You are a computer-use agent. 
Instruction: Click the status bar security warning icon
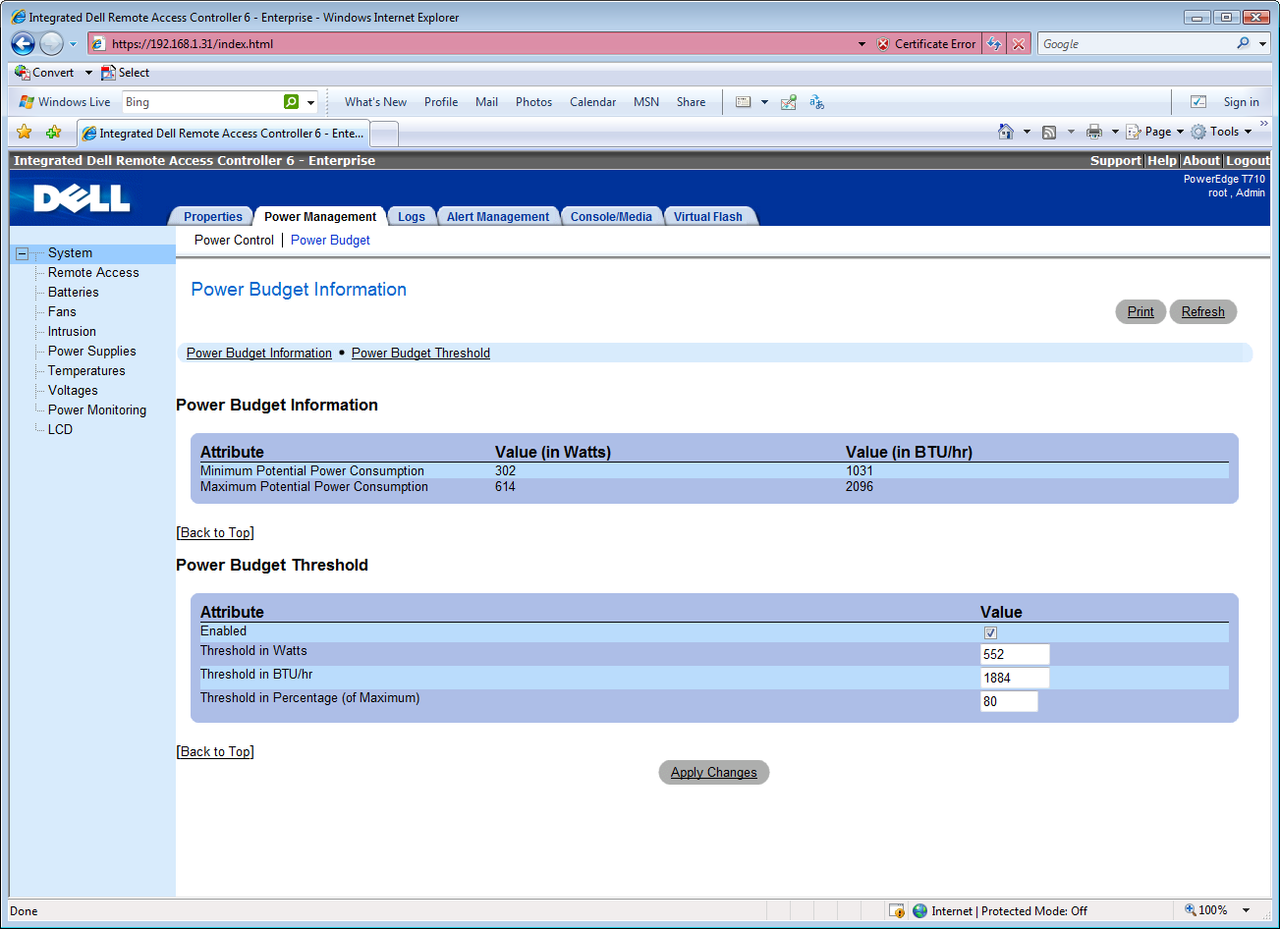[897, 911]
